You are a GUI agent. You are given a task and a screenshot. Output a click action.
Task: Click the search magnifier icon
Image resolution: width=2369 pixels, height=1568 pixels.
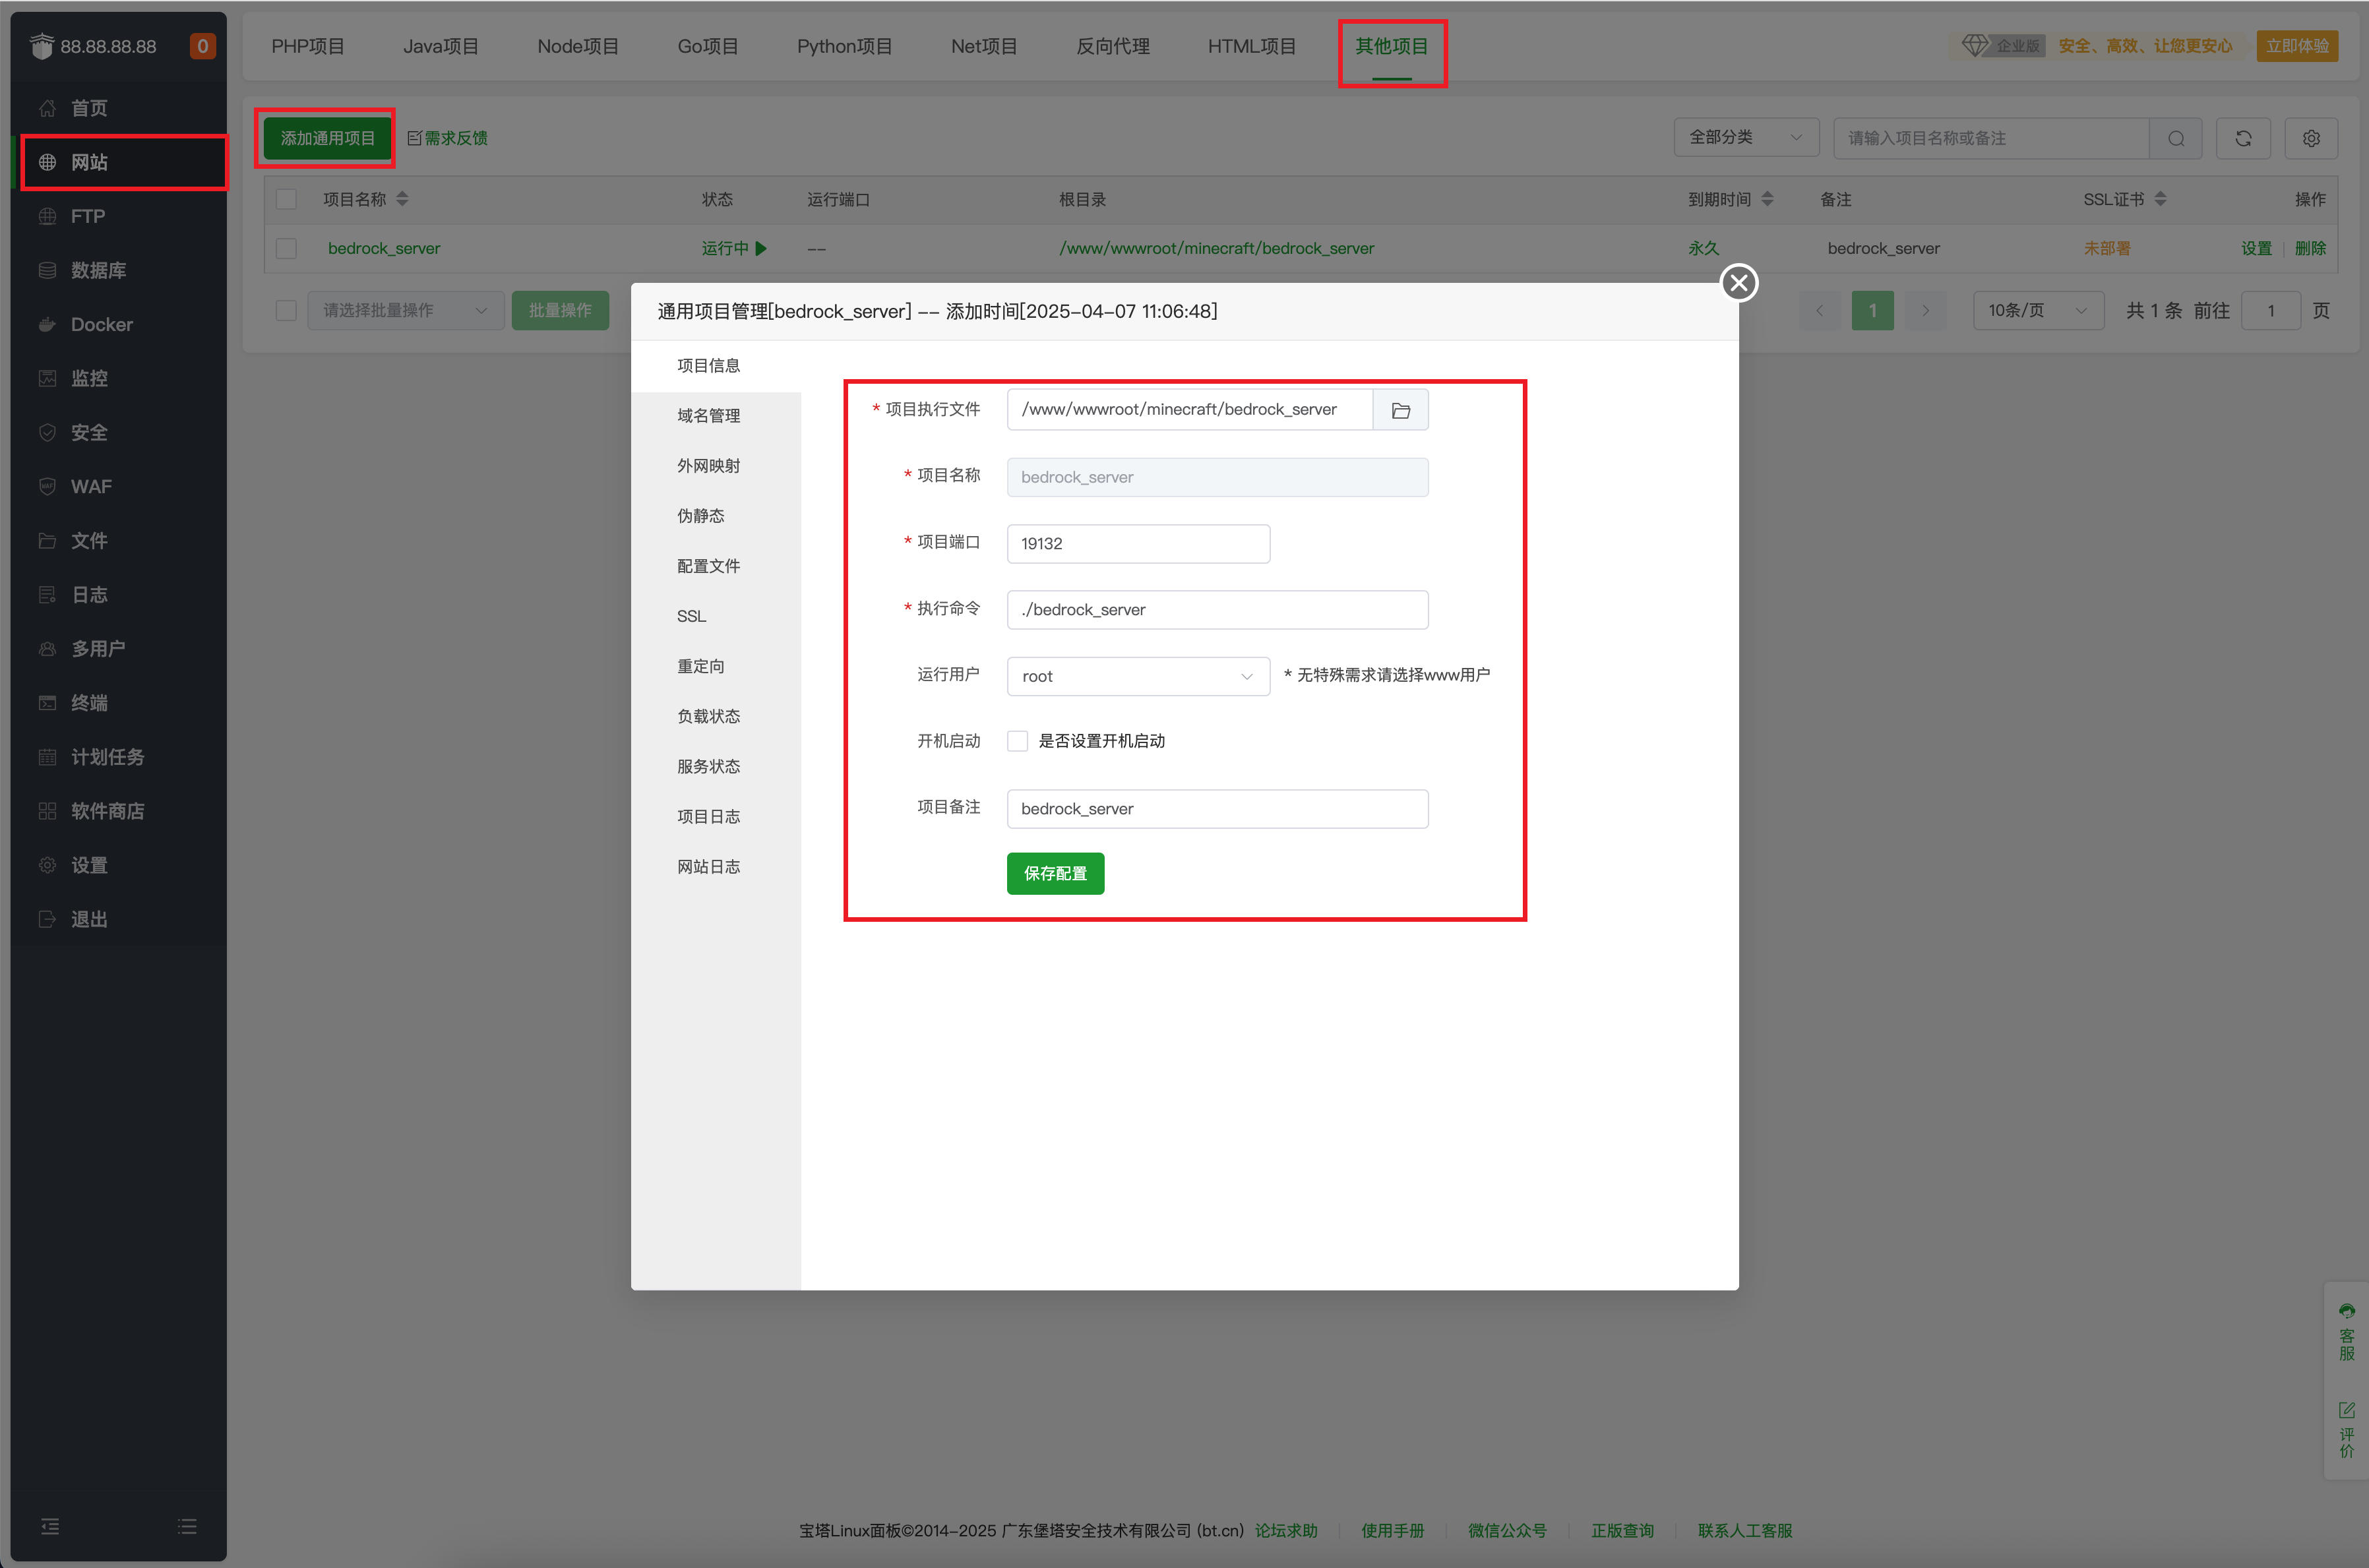tap(2176, 138)
